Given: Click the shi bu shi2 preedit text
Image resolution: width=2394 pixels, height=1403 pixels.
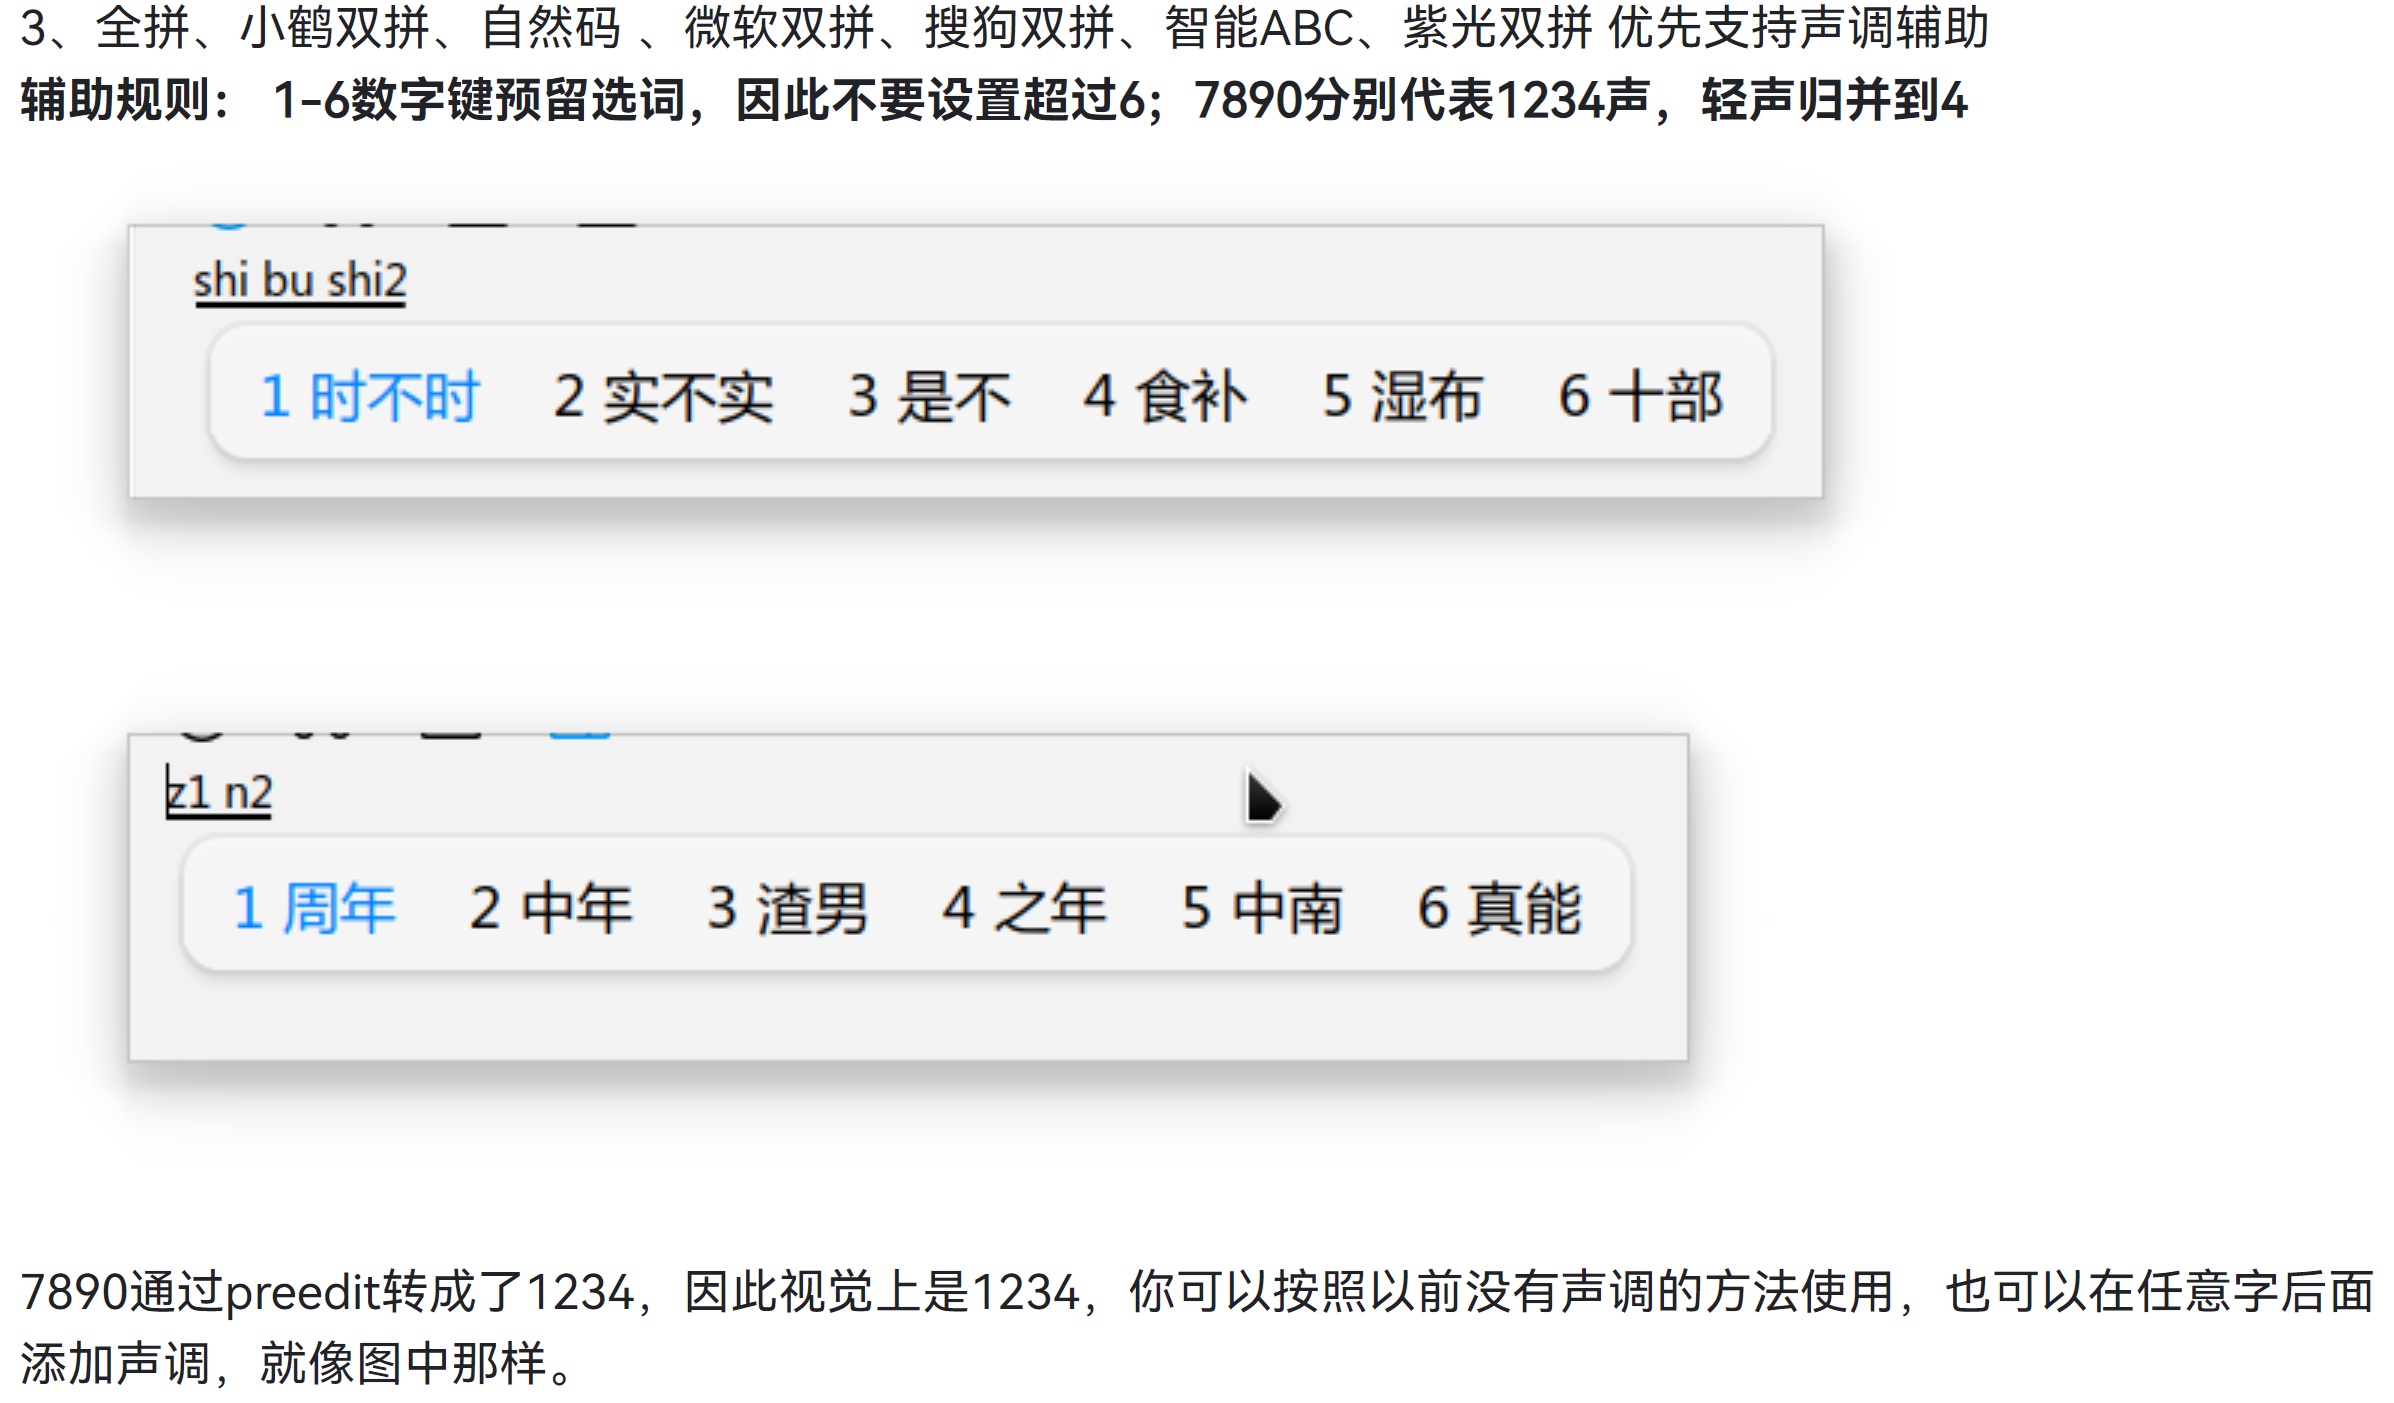Looking at the screenshot, I should (300, 281).
